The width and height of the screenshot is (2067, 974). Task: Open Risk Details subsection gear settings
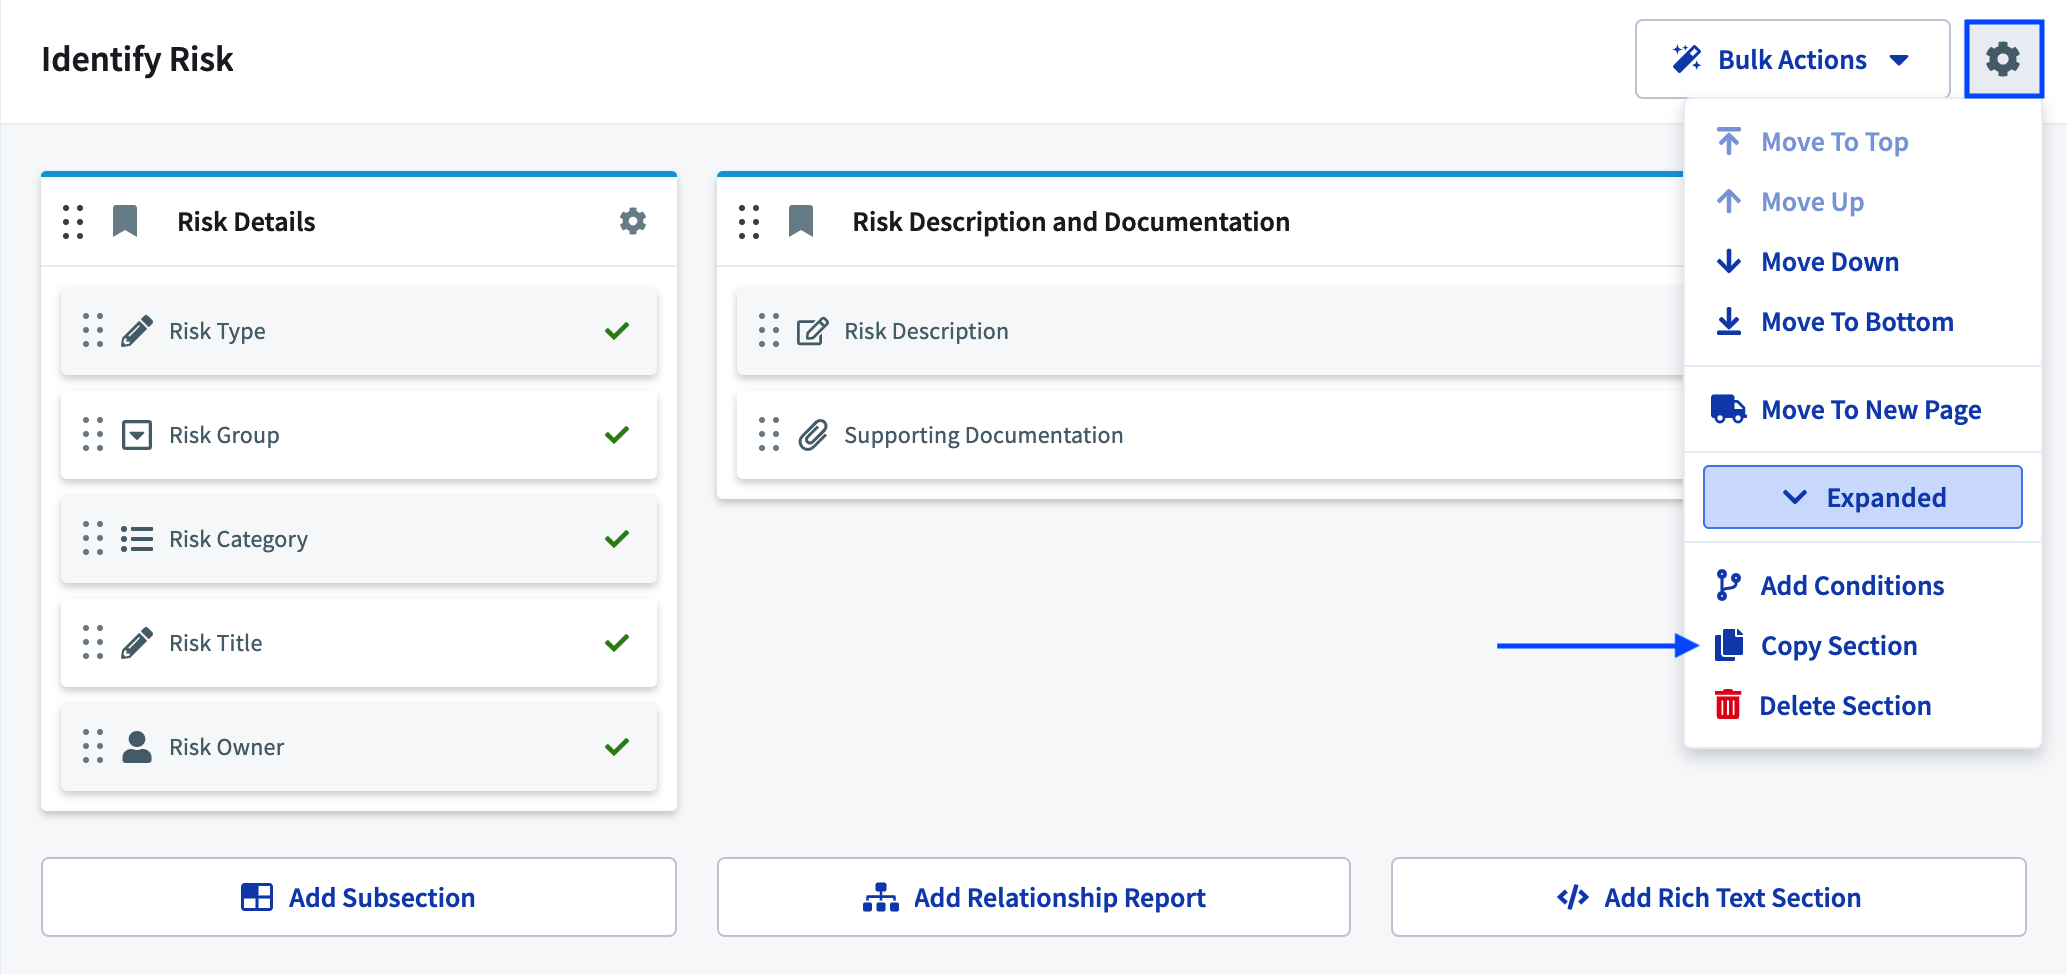tap(632, 221)
